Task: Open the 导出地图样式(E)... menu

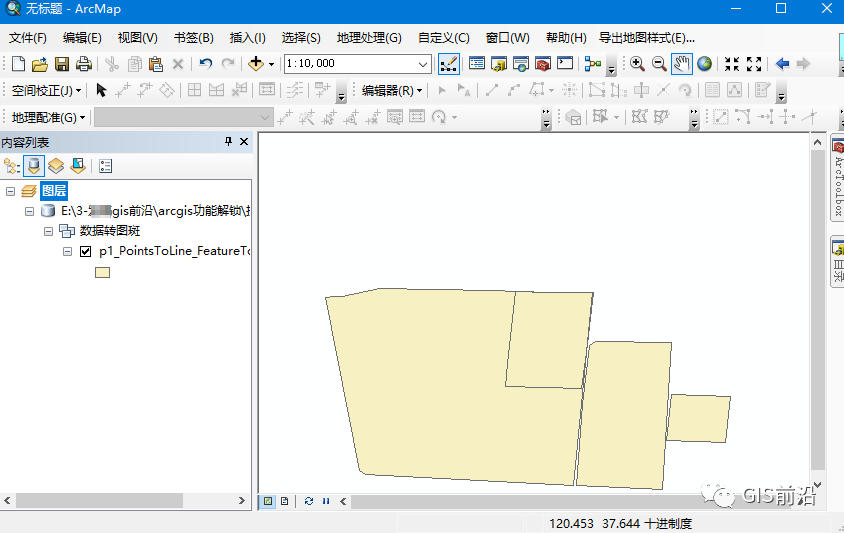Action: point(647,38)
